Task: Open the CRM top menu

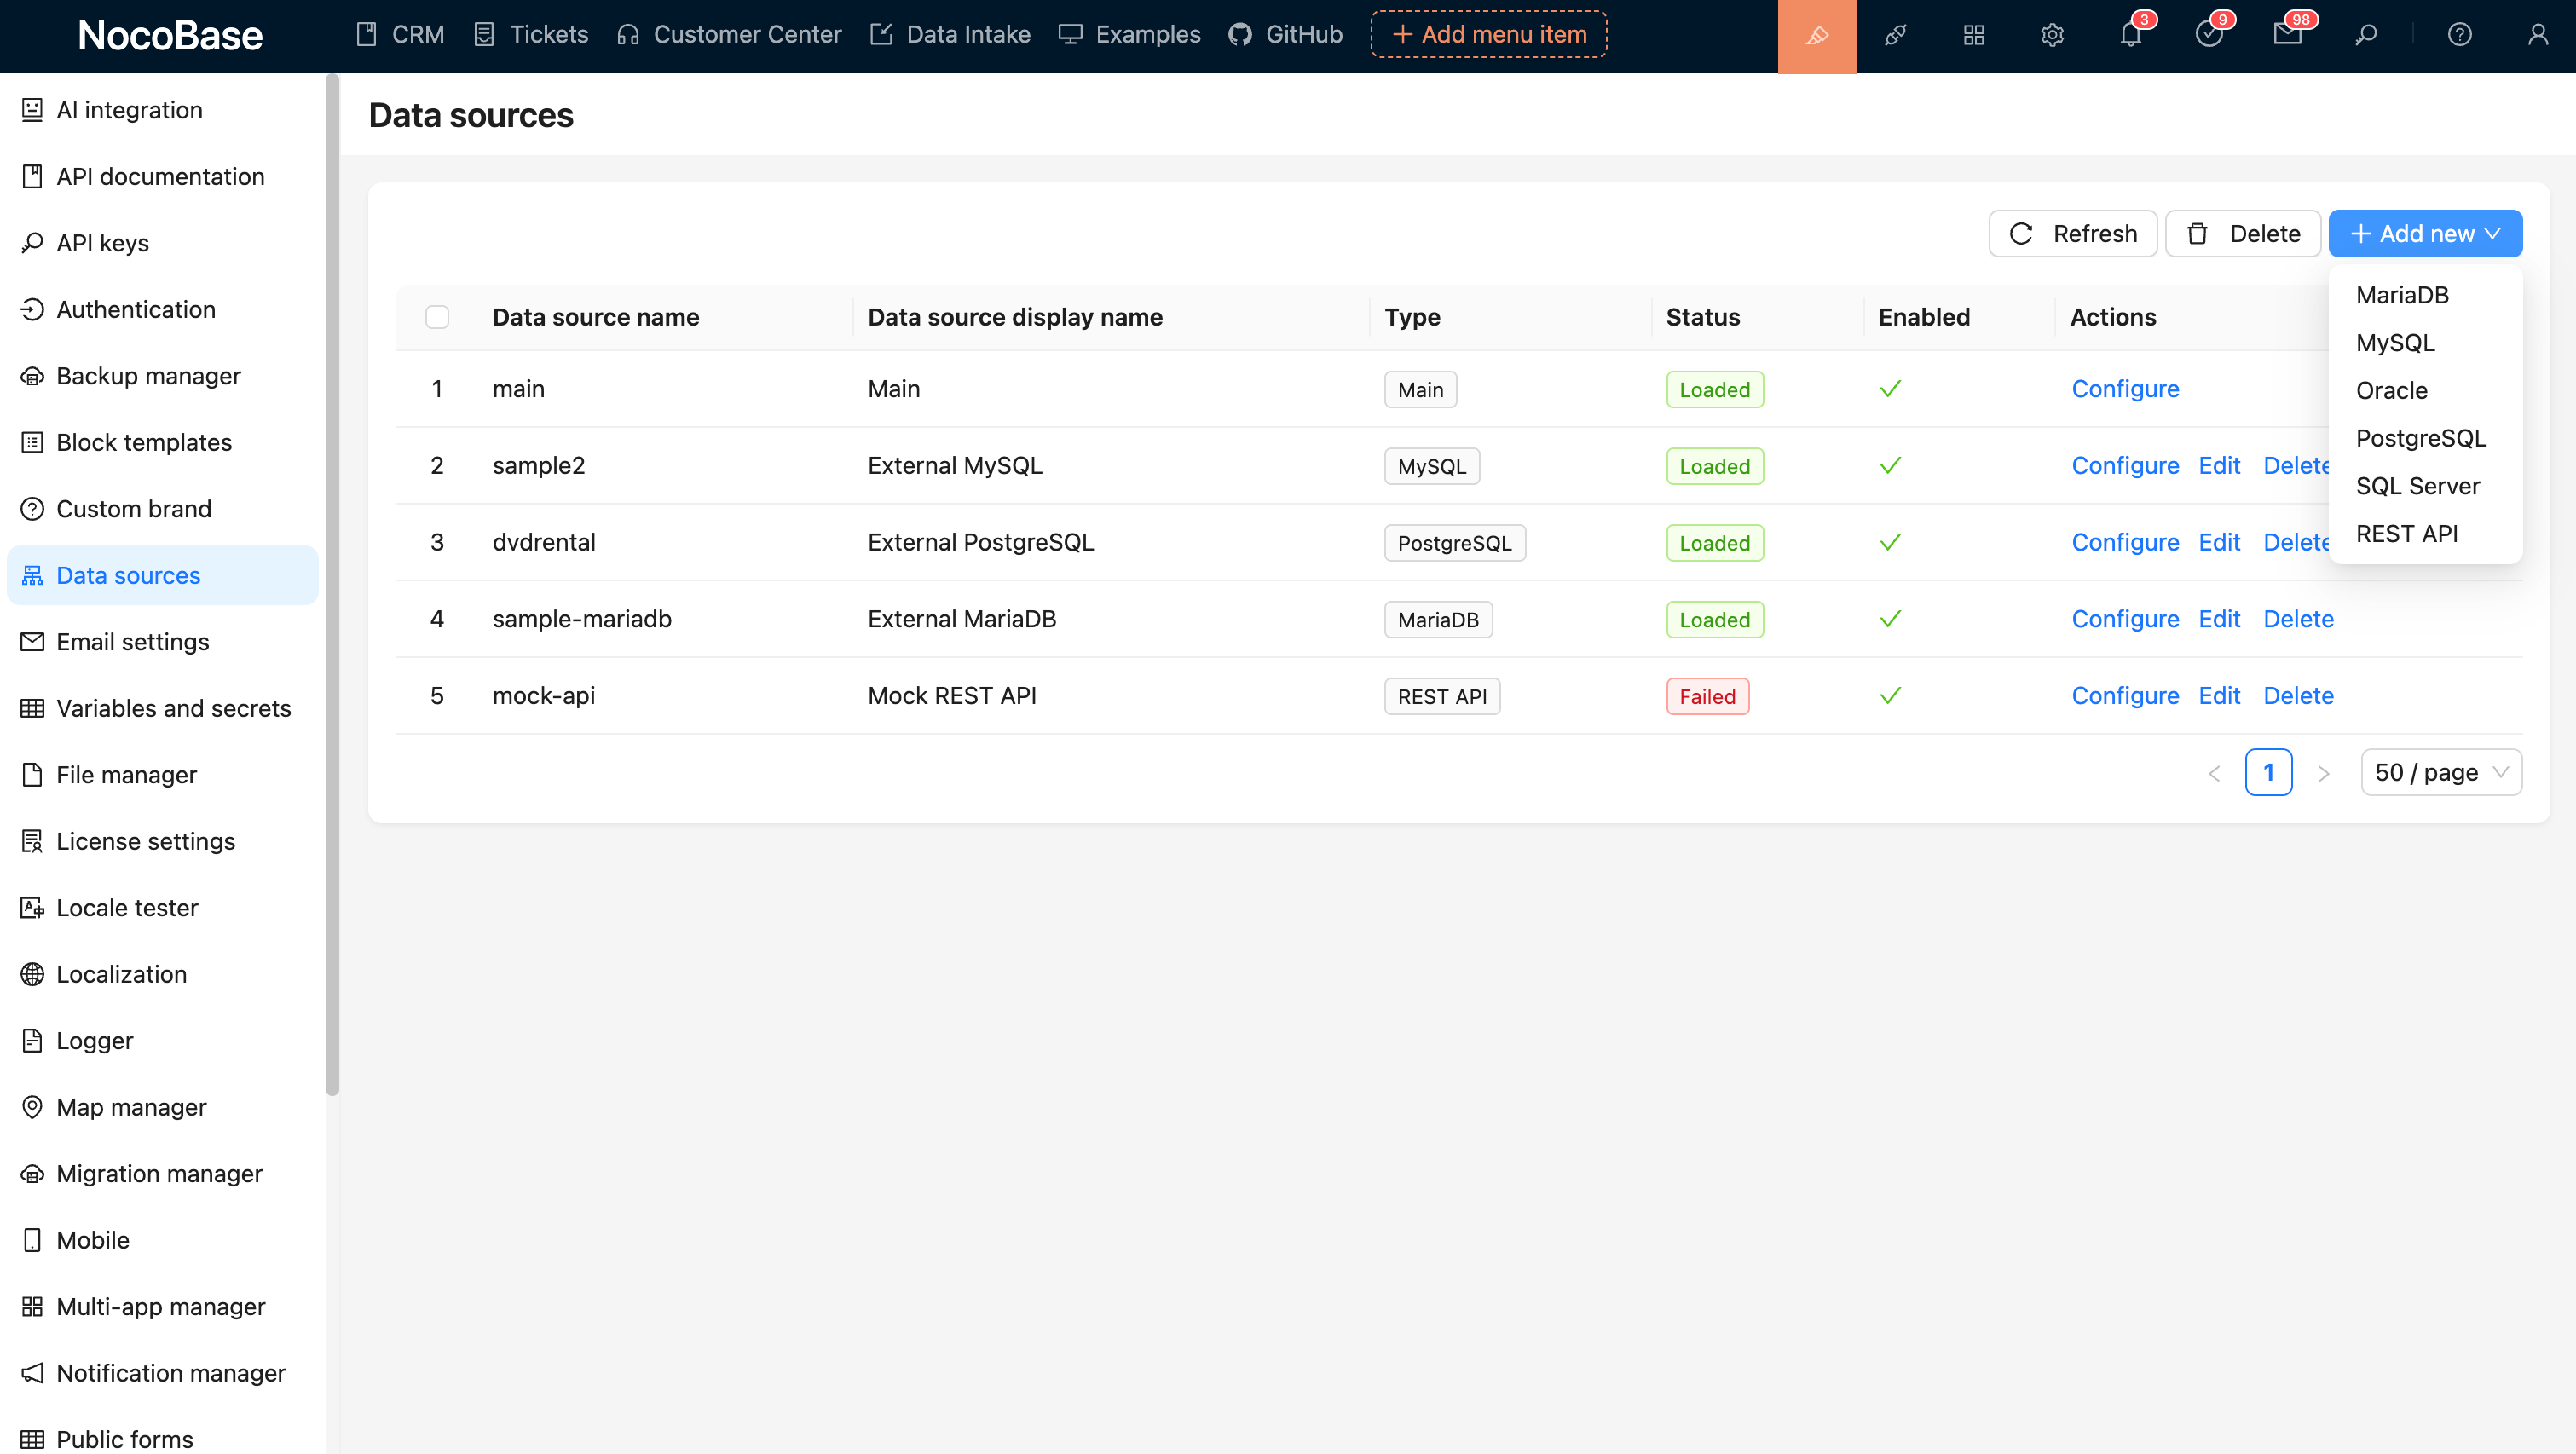Action: (x=400, y=35)
